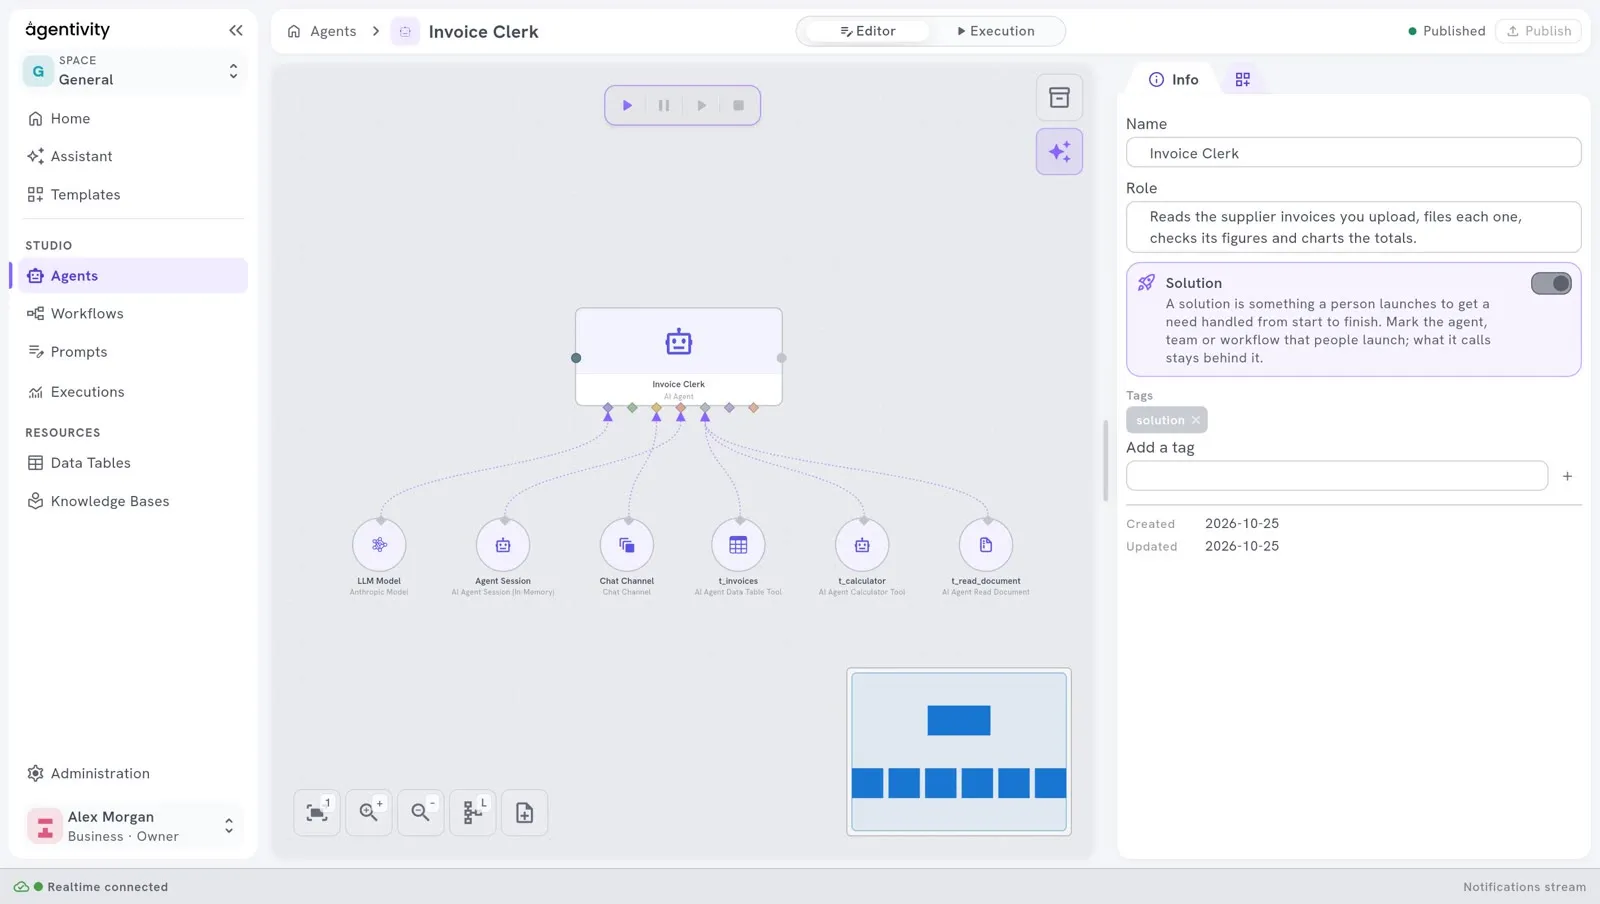Select the t_calculator tool node
1600x904 pixels.
coord(862,545)
